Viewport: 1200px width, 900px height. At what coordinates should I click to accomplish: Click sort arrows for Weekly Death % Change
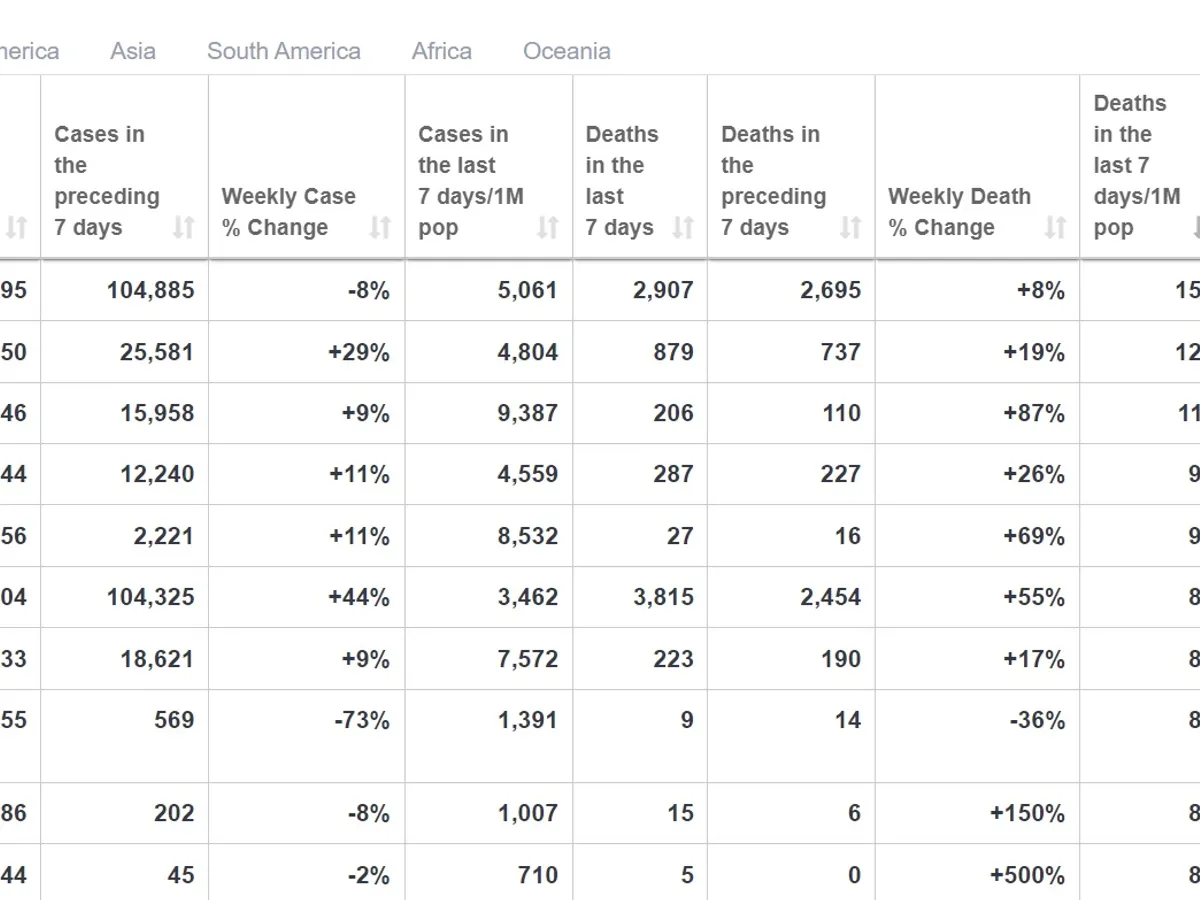point(1056,228)
